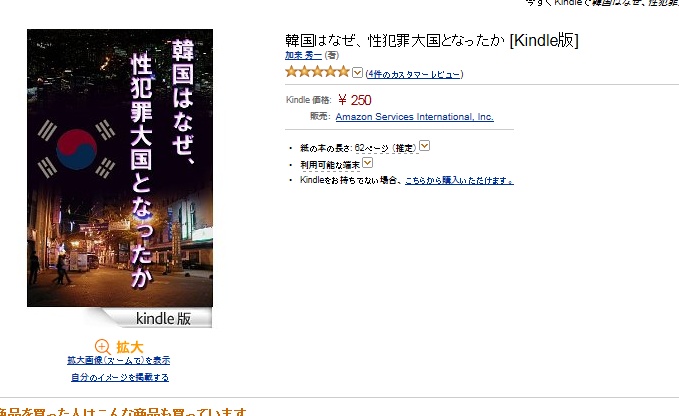Open the 4件のカスタマーレビュー link
679x416 pixels.
pyautogui.click(x=414, y=74)
